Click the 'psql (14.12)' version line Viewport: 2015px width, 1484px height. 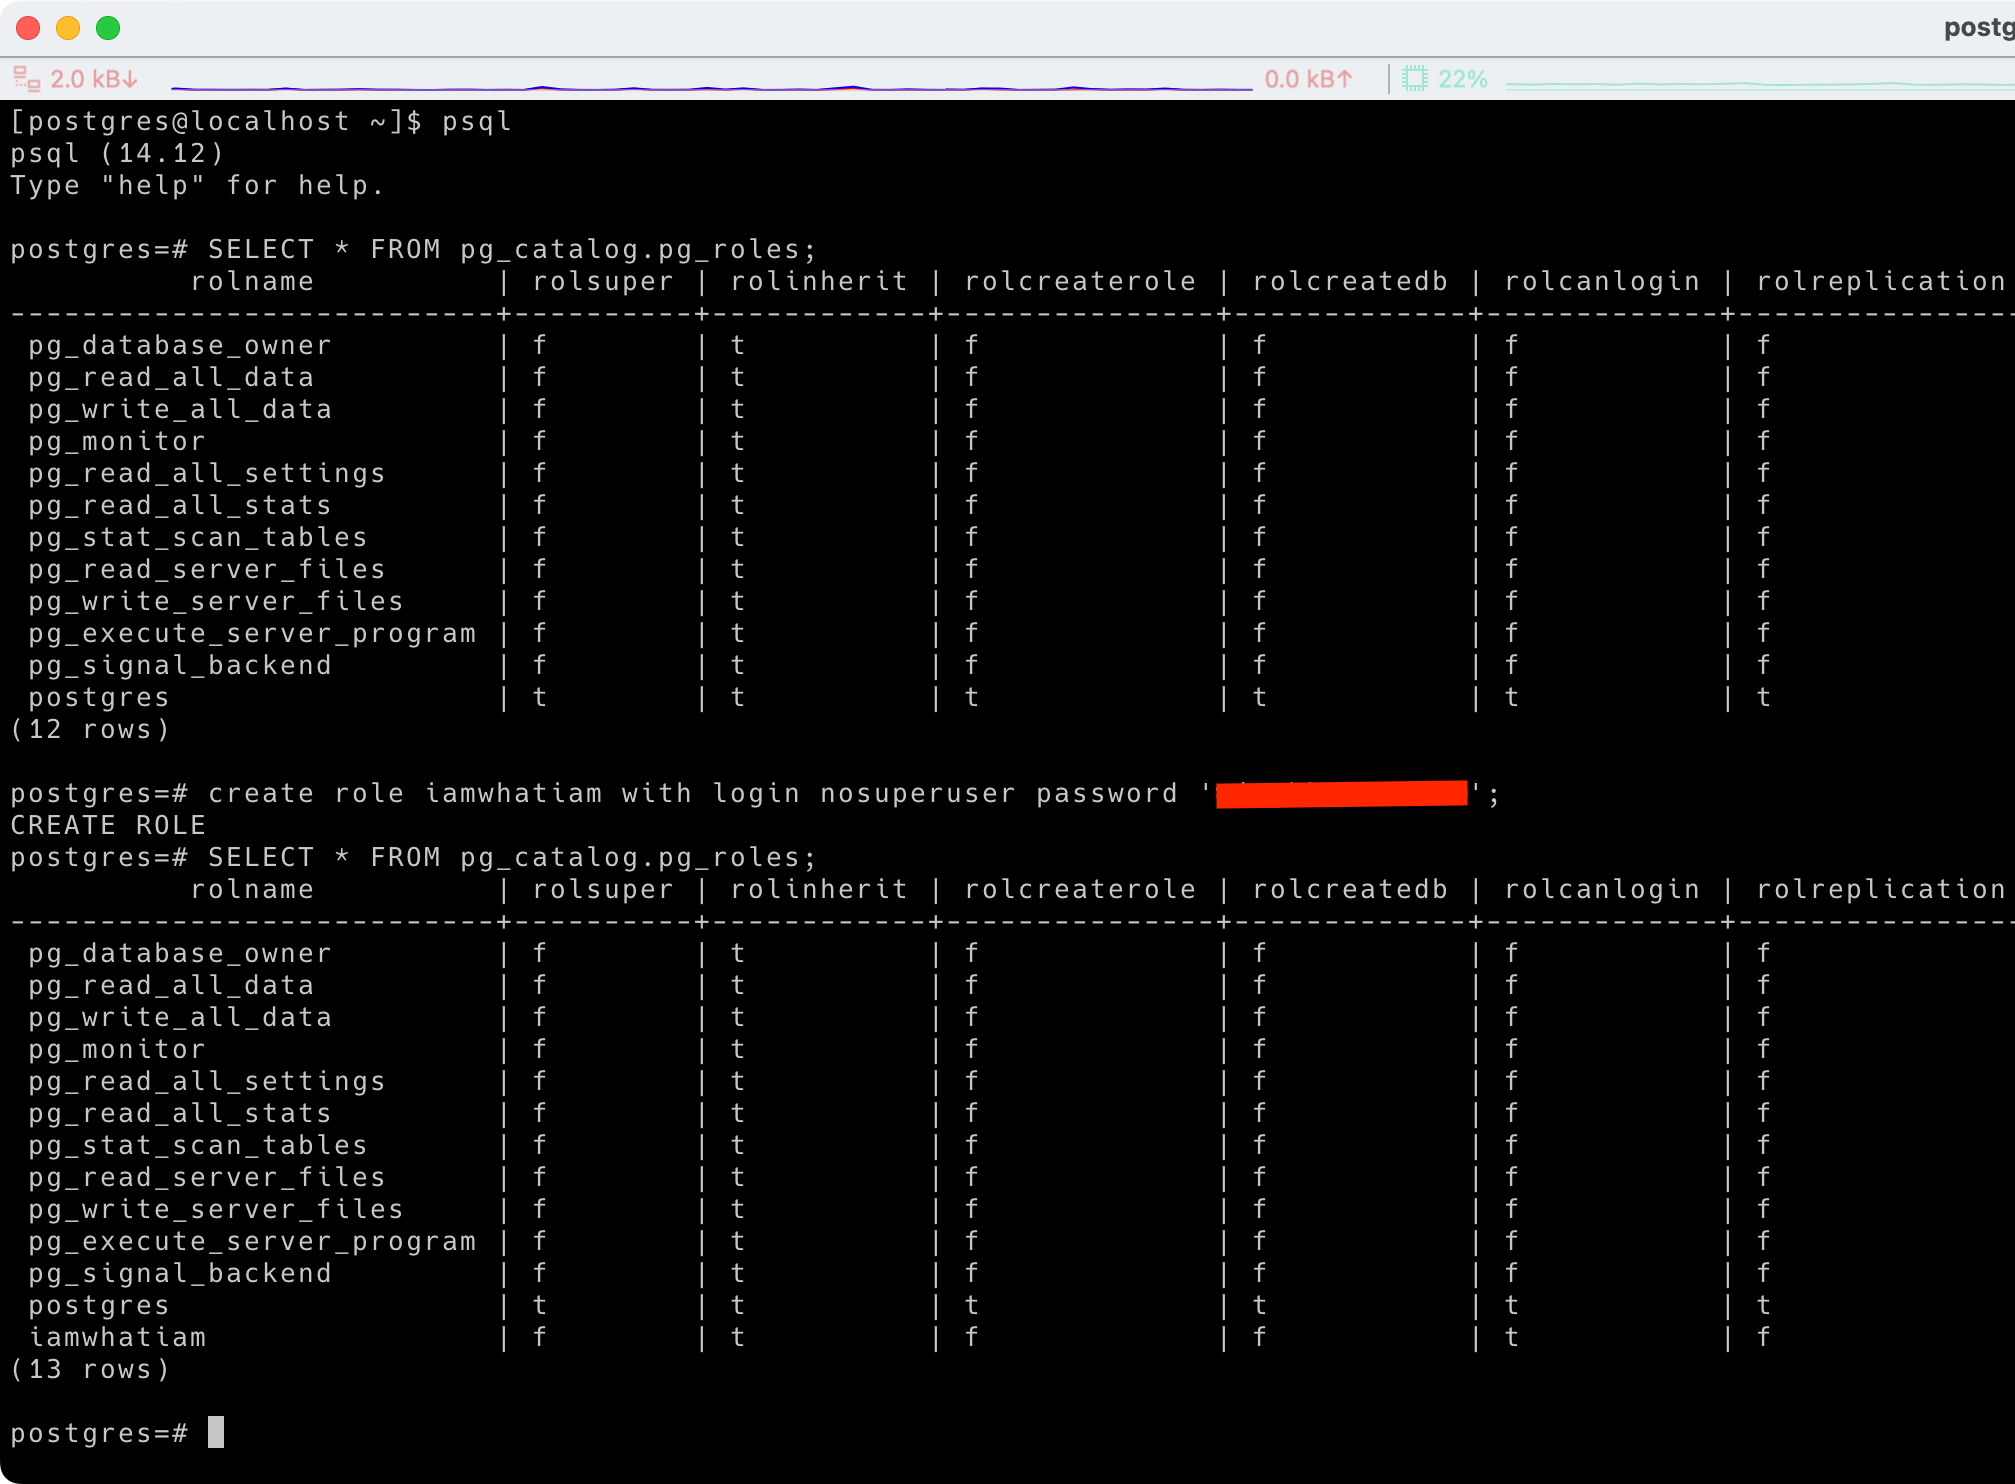(x=117, y=153)
